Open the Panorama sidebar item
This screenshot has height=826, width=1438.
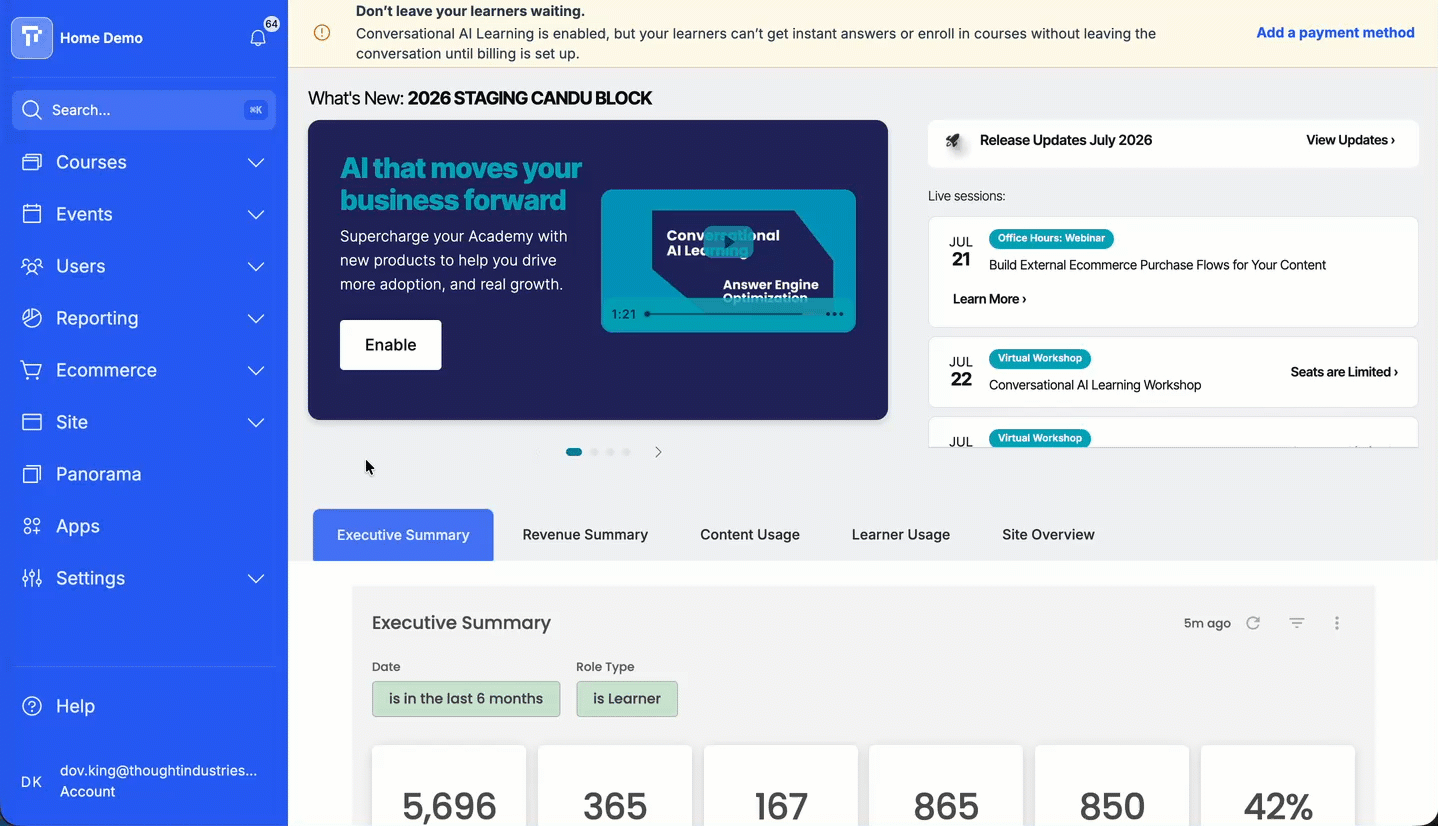pyautogui.click(x=144, y=474)
